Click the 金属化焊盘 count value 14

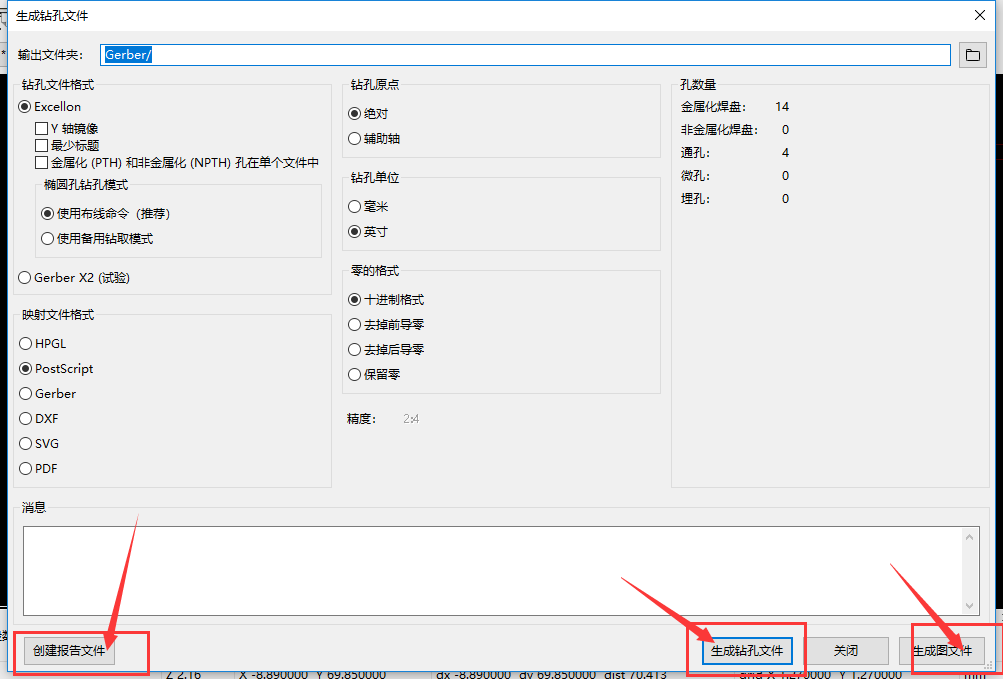782,107
